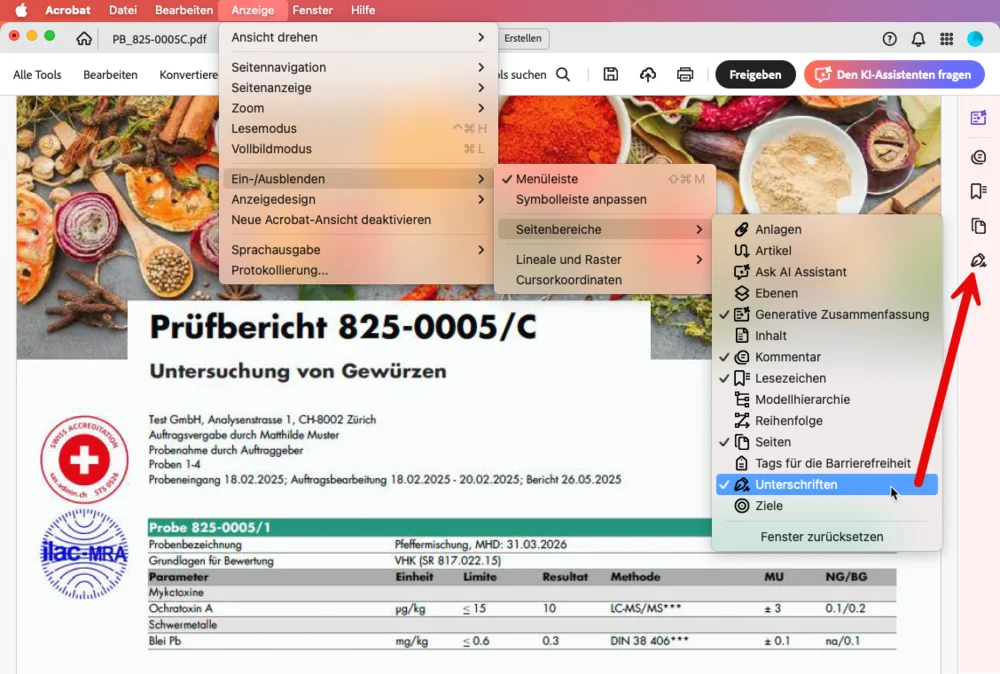Image resolution: width=1000 pixels, height=674 pixels.
Task: Uncheck Unterschriften in the Seitenbereiche submenu
Action: 796,485
